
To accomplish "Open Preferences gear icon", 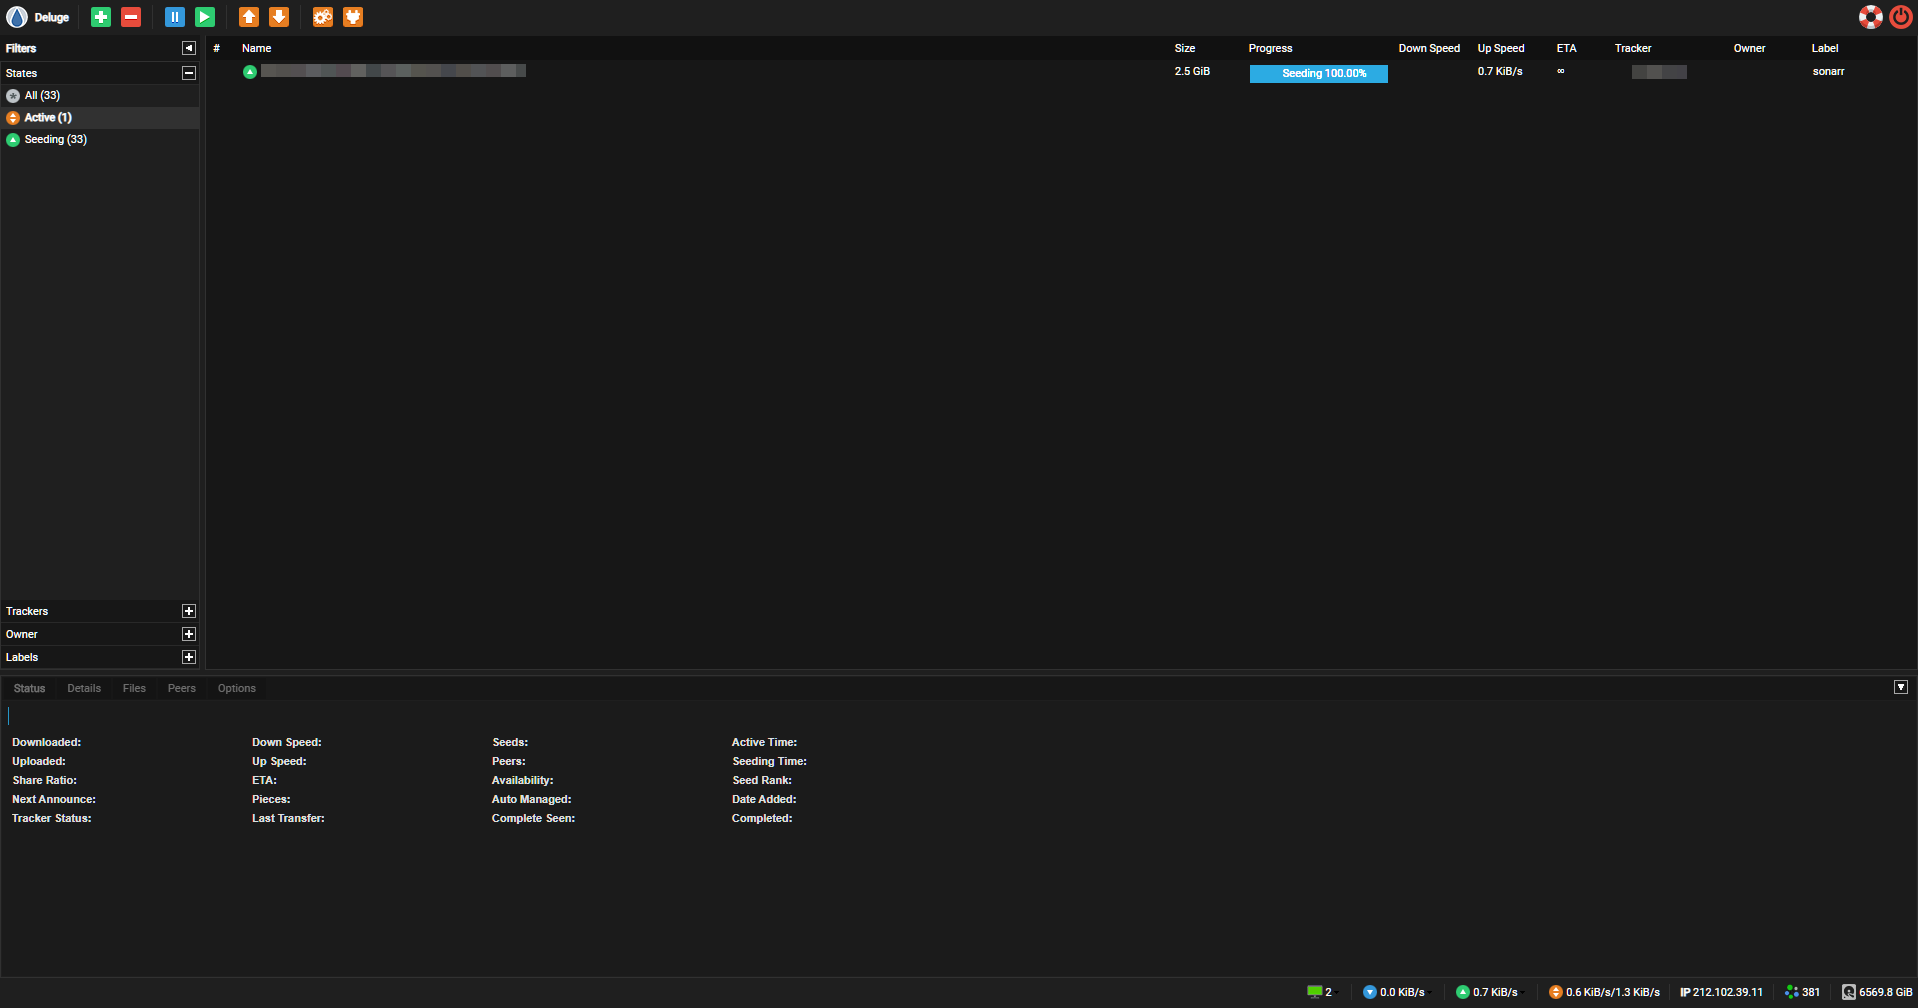I will (322, 17).
